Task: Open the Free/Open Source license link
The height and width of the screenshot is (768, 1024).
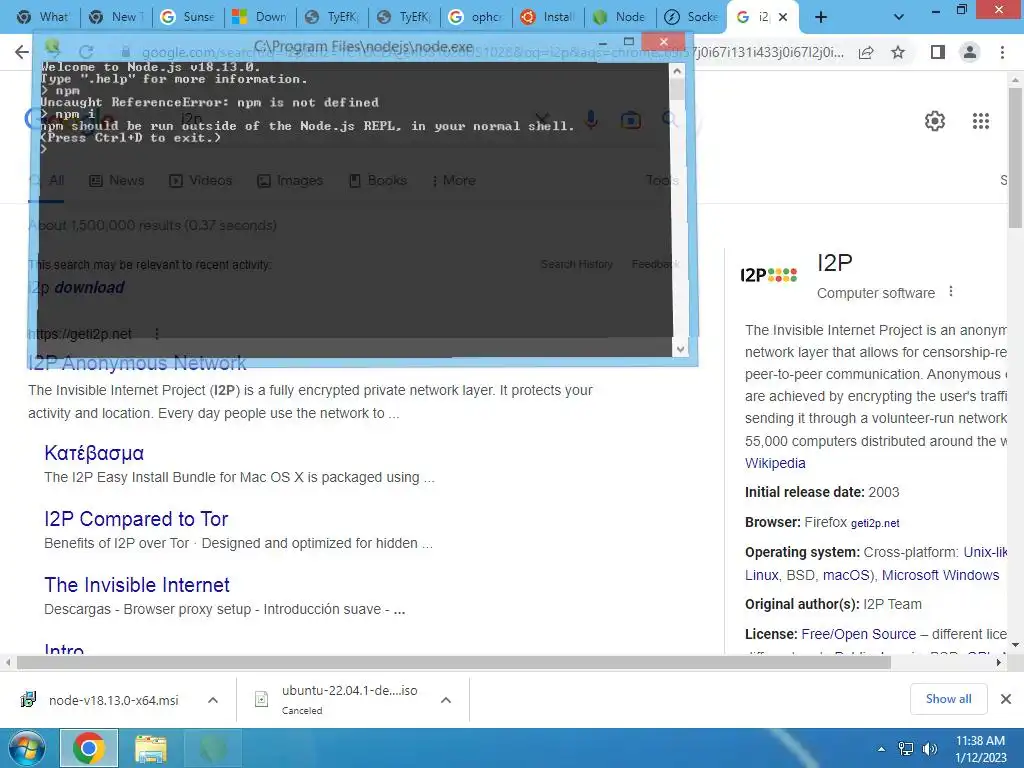Action: 858,634
